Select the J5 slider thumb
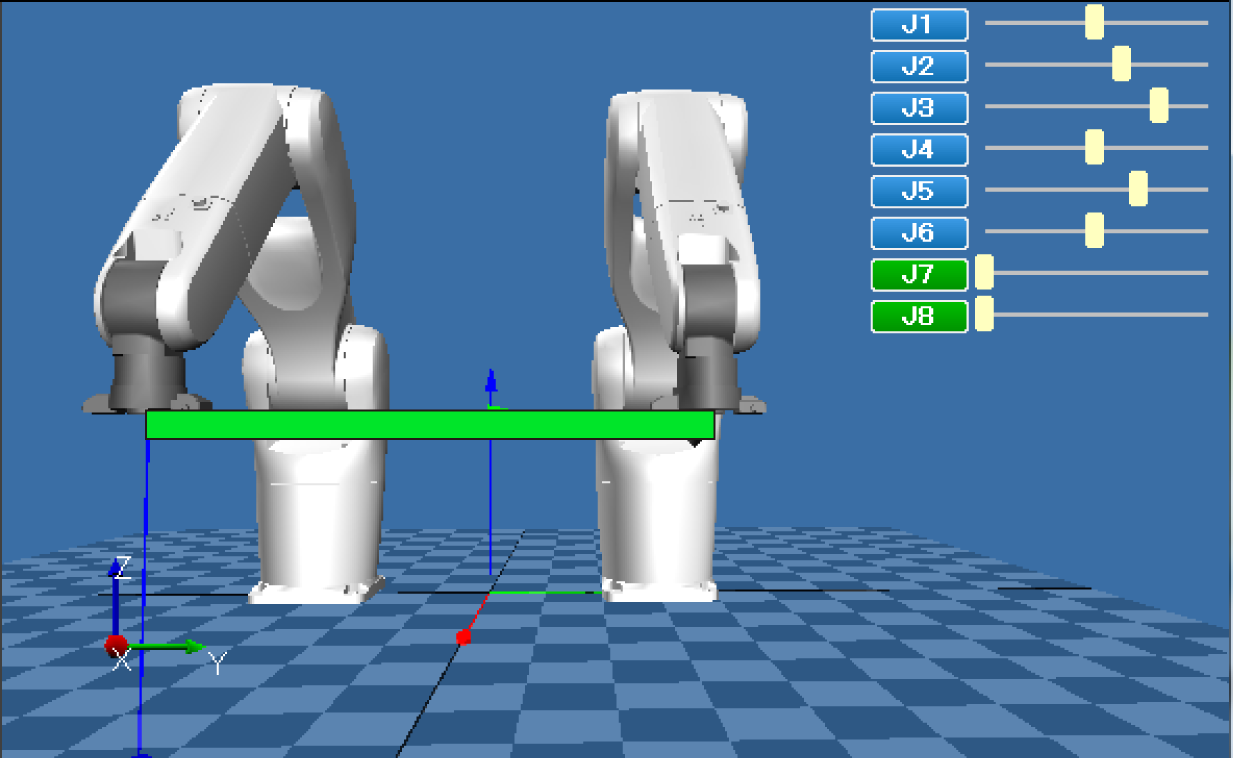This screenshot has height=758, width=1233. point(1137,189)
